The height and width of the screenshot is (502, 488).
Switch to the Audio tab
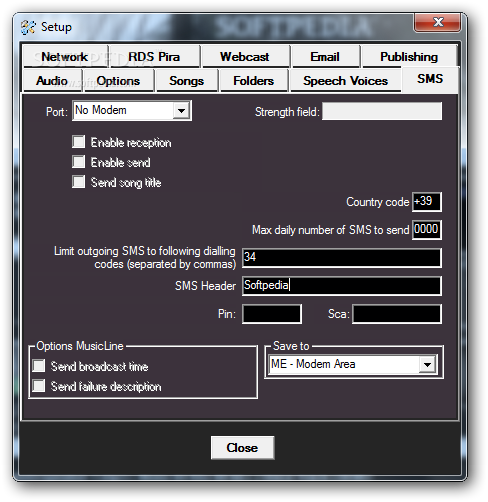coord(52,81)
